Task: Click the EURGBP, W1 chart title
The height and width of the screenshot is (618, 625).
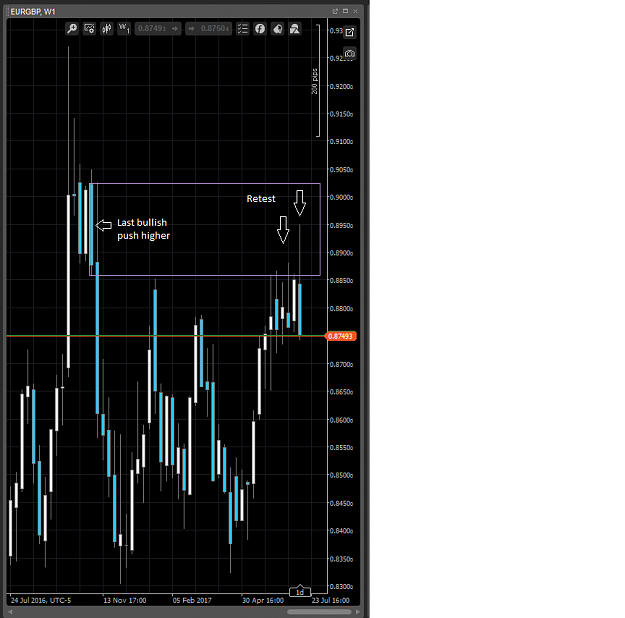Action: pyautogui.click(x=33, y=12)
